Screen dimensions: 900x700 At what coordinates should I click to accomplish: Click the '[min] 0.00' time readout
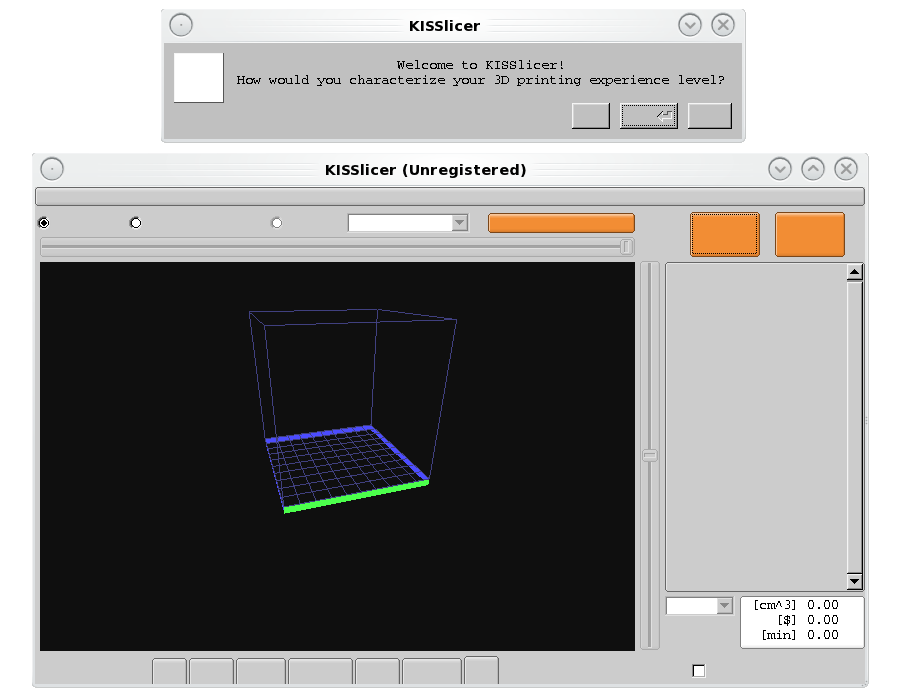click(800, 635)
